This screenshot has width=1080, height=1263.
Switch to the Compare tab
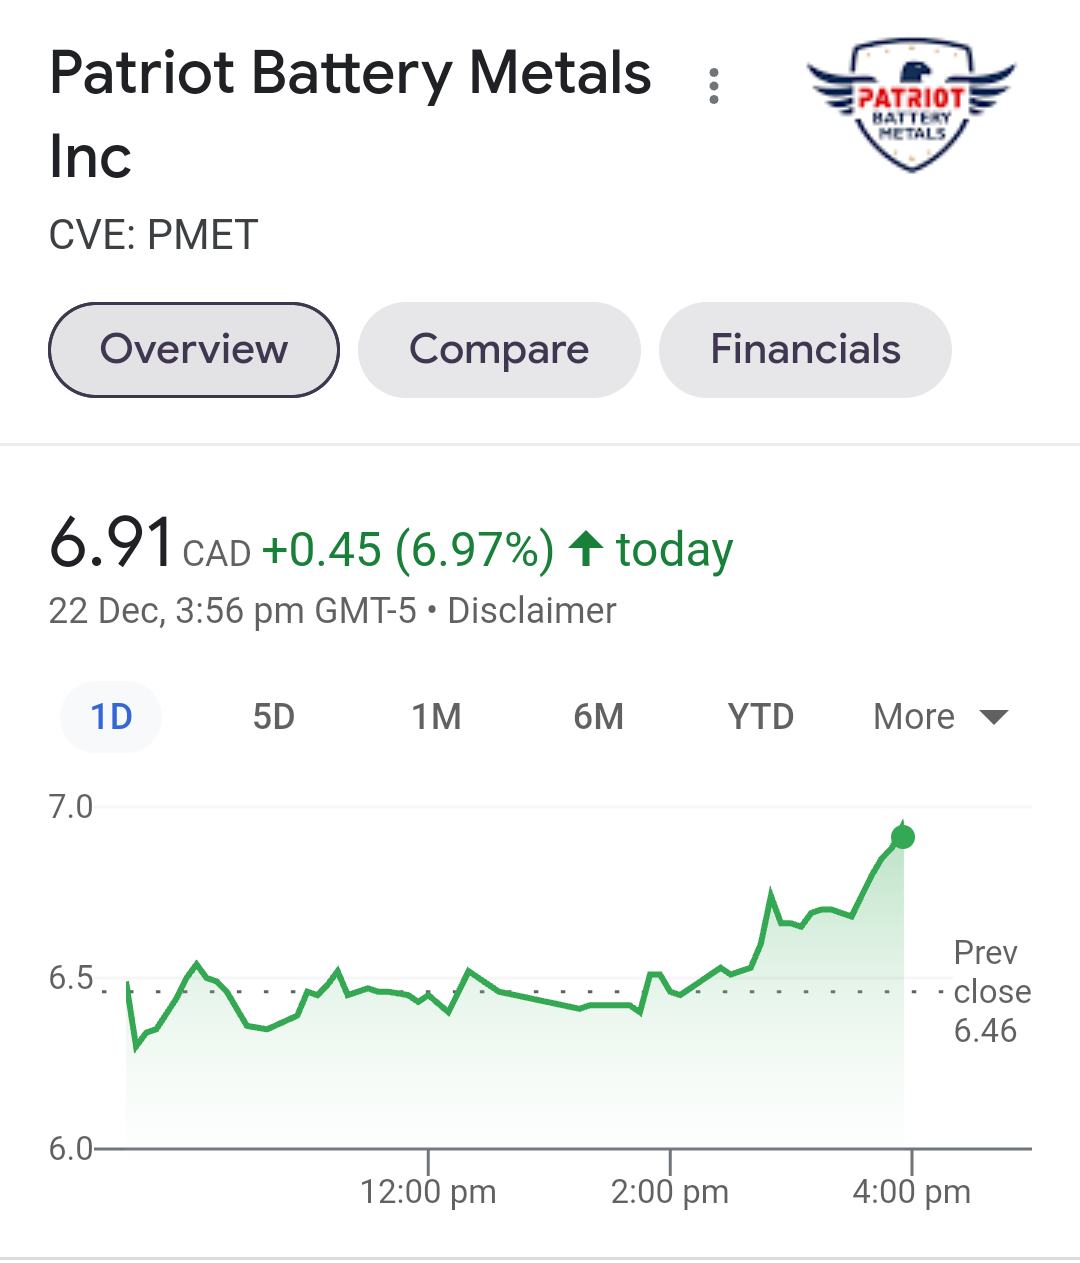click(x=499, y=350)
